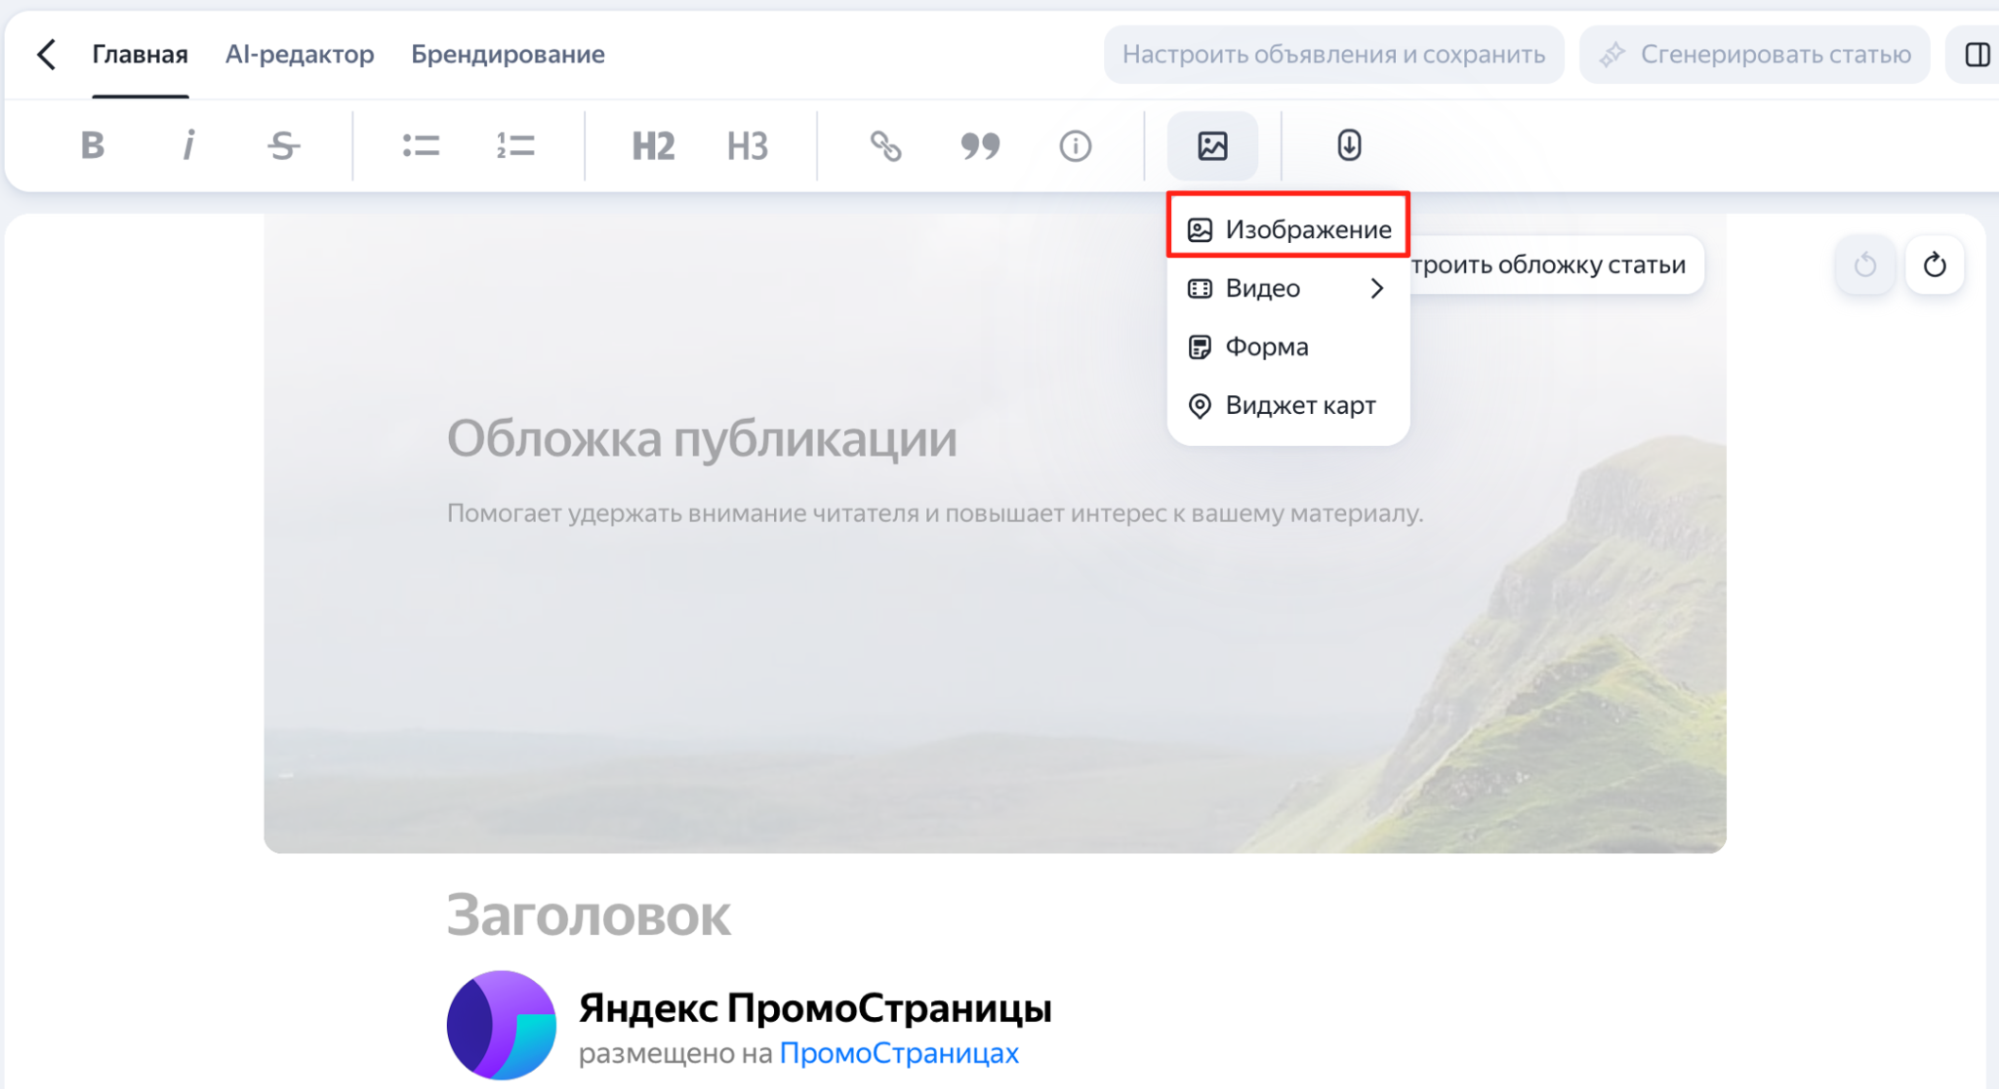The image size is (1999, 1090).
Task: Choose Видео from the insert menu
Action: pyautogui.click(x=1288, y=288)
